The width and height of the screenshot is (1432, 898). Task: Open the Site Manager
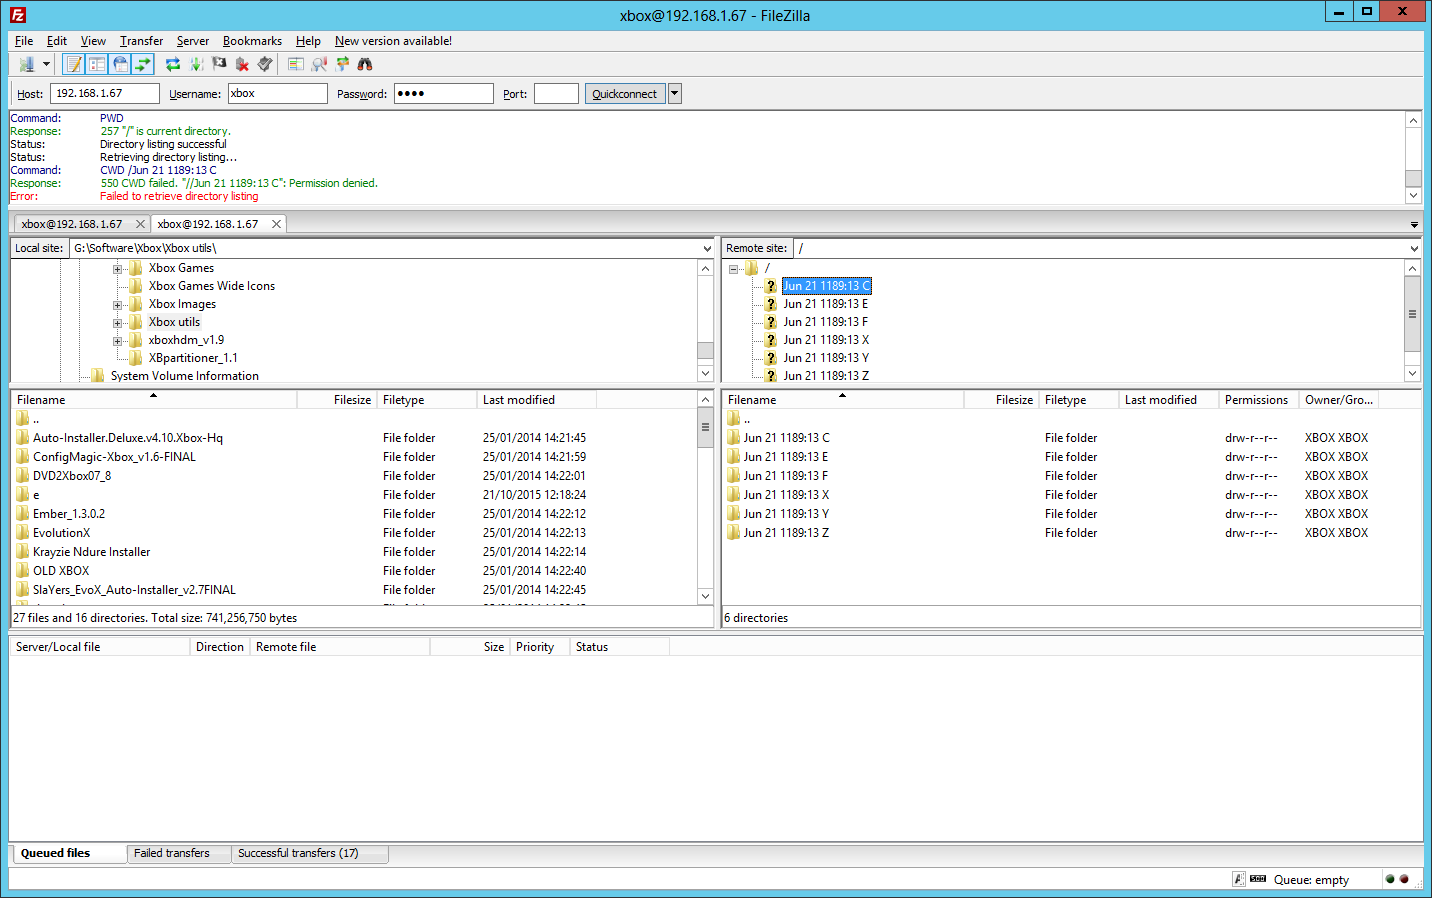27,64
